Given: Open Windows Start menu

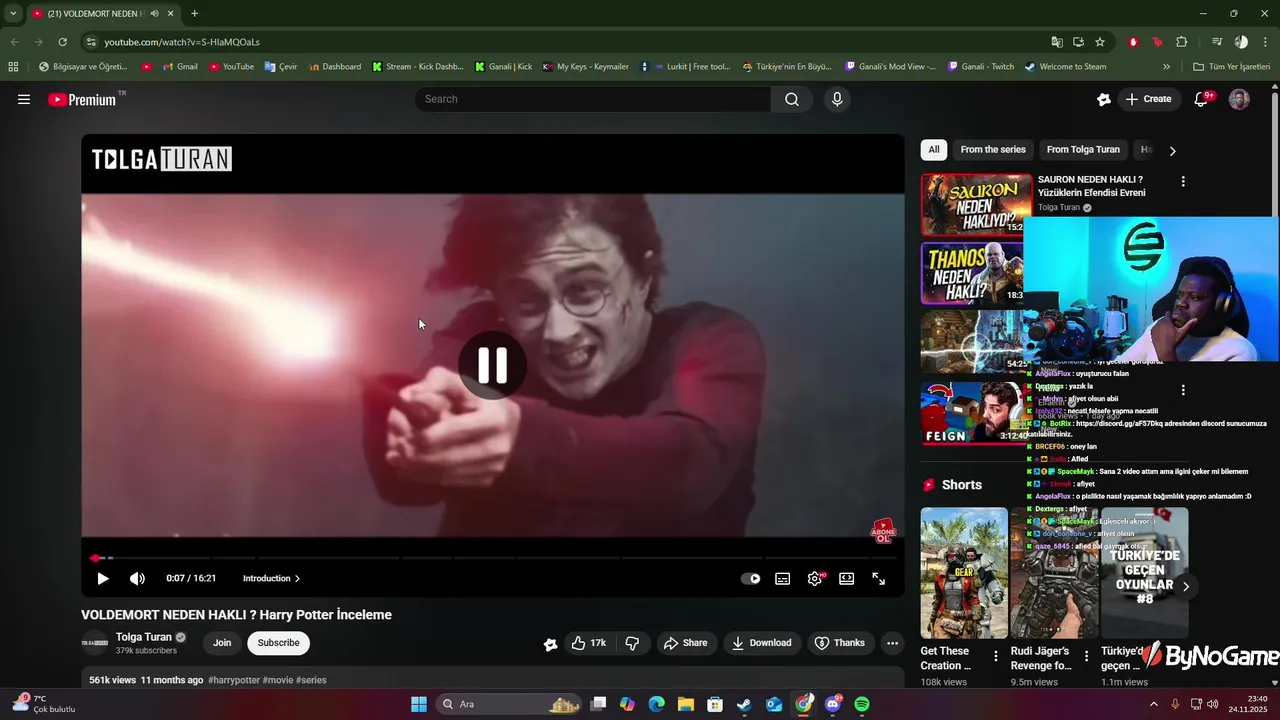Looking at the screenshot, I should (x=419, y=704).
